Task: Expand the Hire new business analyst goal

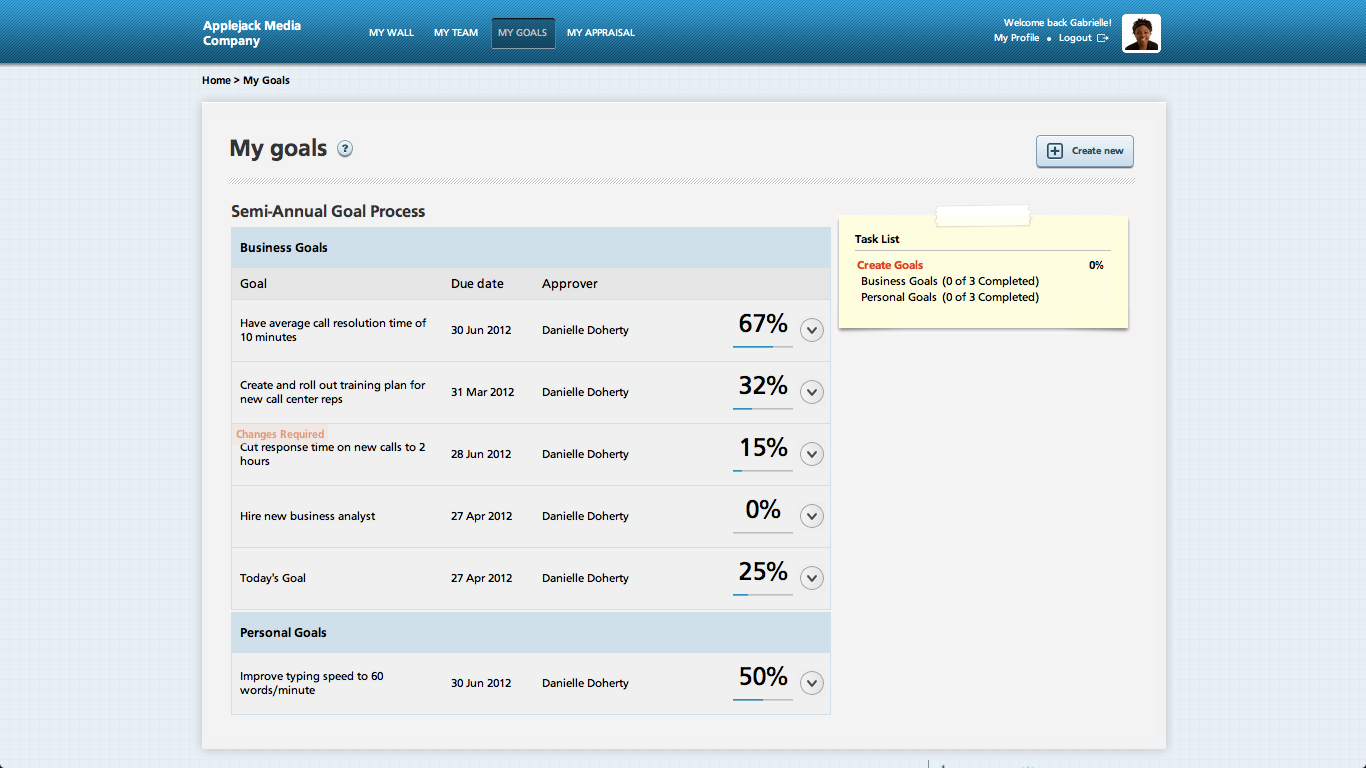Action: pos(811,515)
